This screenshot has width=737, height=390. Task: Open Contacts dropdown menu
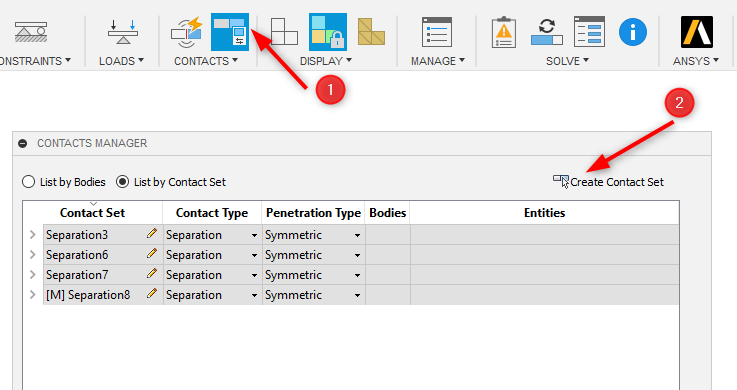[x=206, y=61]
